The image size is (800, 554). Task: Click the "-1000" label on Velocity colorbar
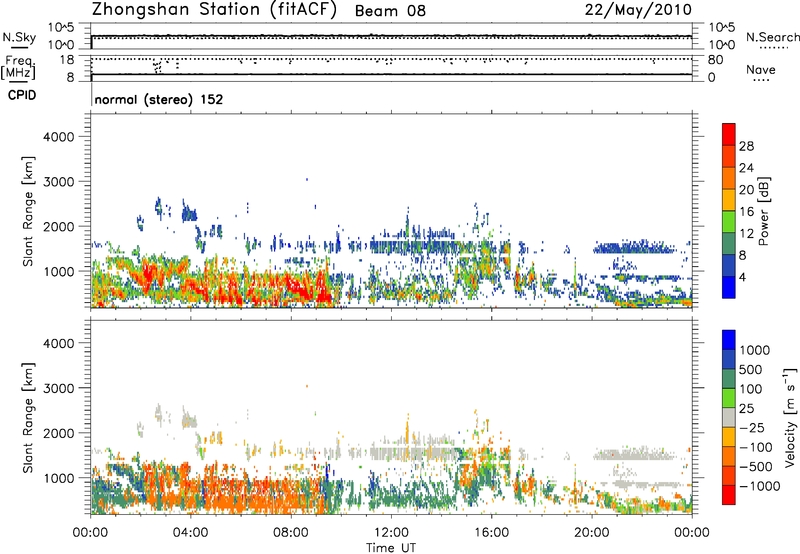[x=759, y=486]
